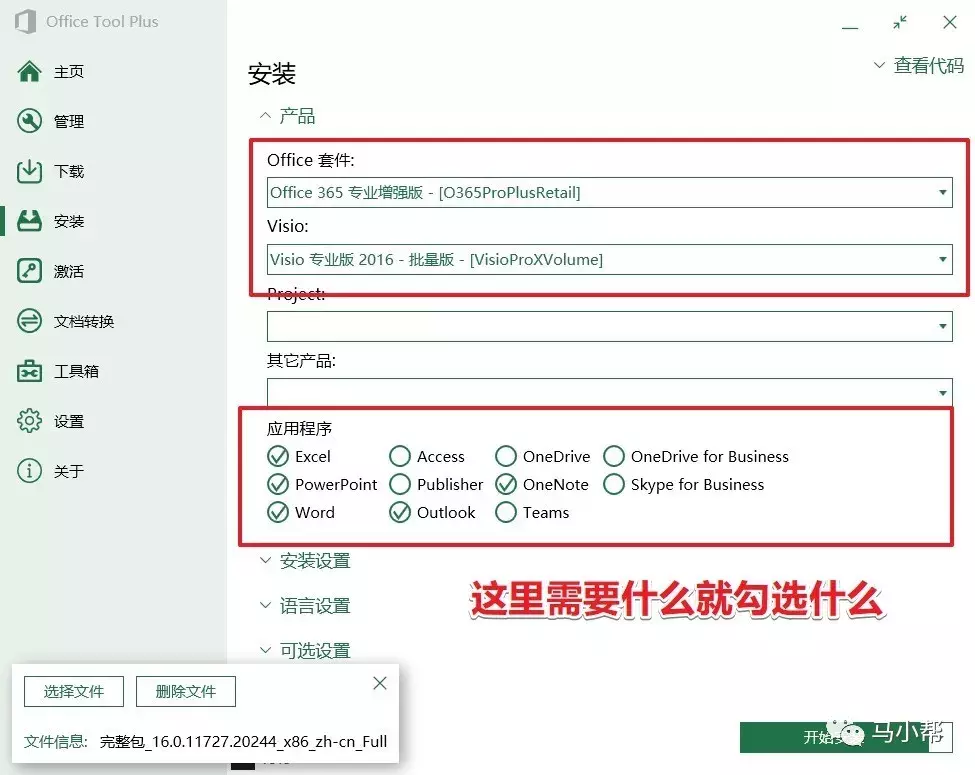
Task: Click the green 开始 install button
Action: [846, 737]
